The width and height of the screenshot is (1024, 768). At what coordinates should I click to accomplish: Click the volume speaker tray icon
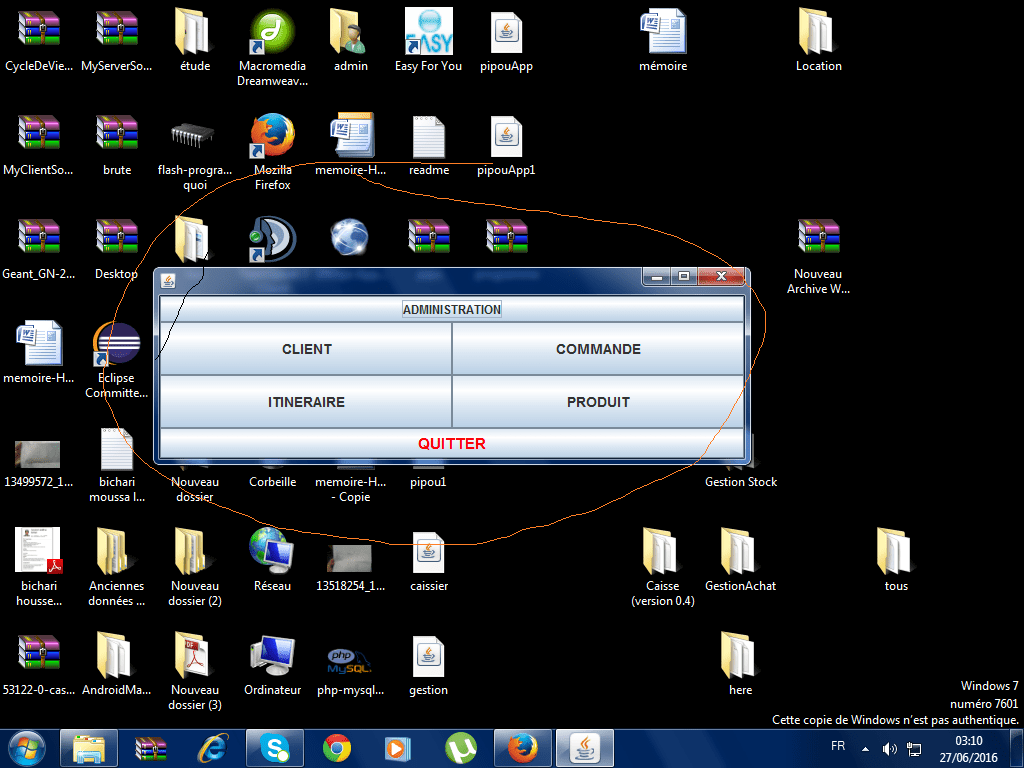tap(889, 749)
